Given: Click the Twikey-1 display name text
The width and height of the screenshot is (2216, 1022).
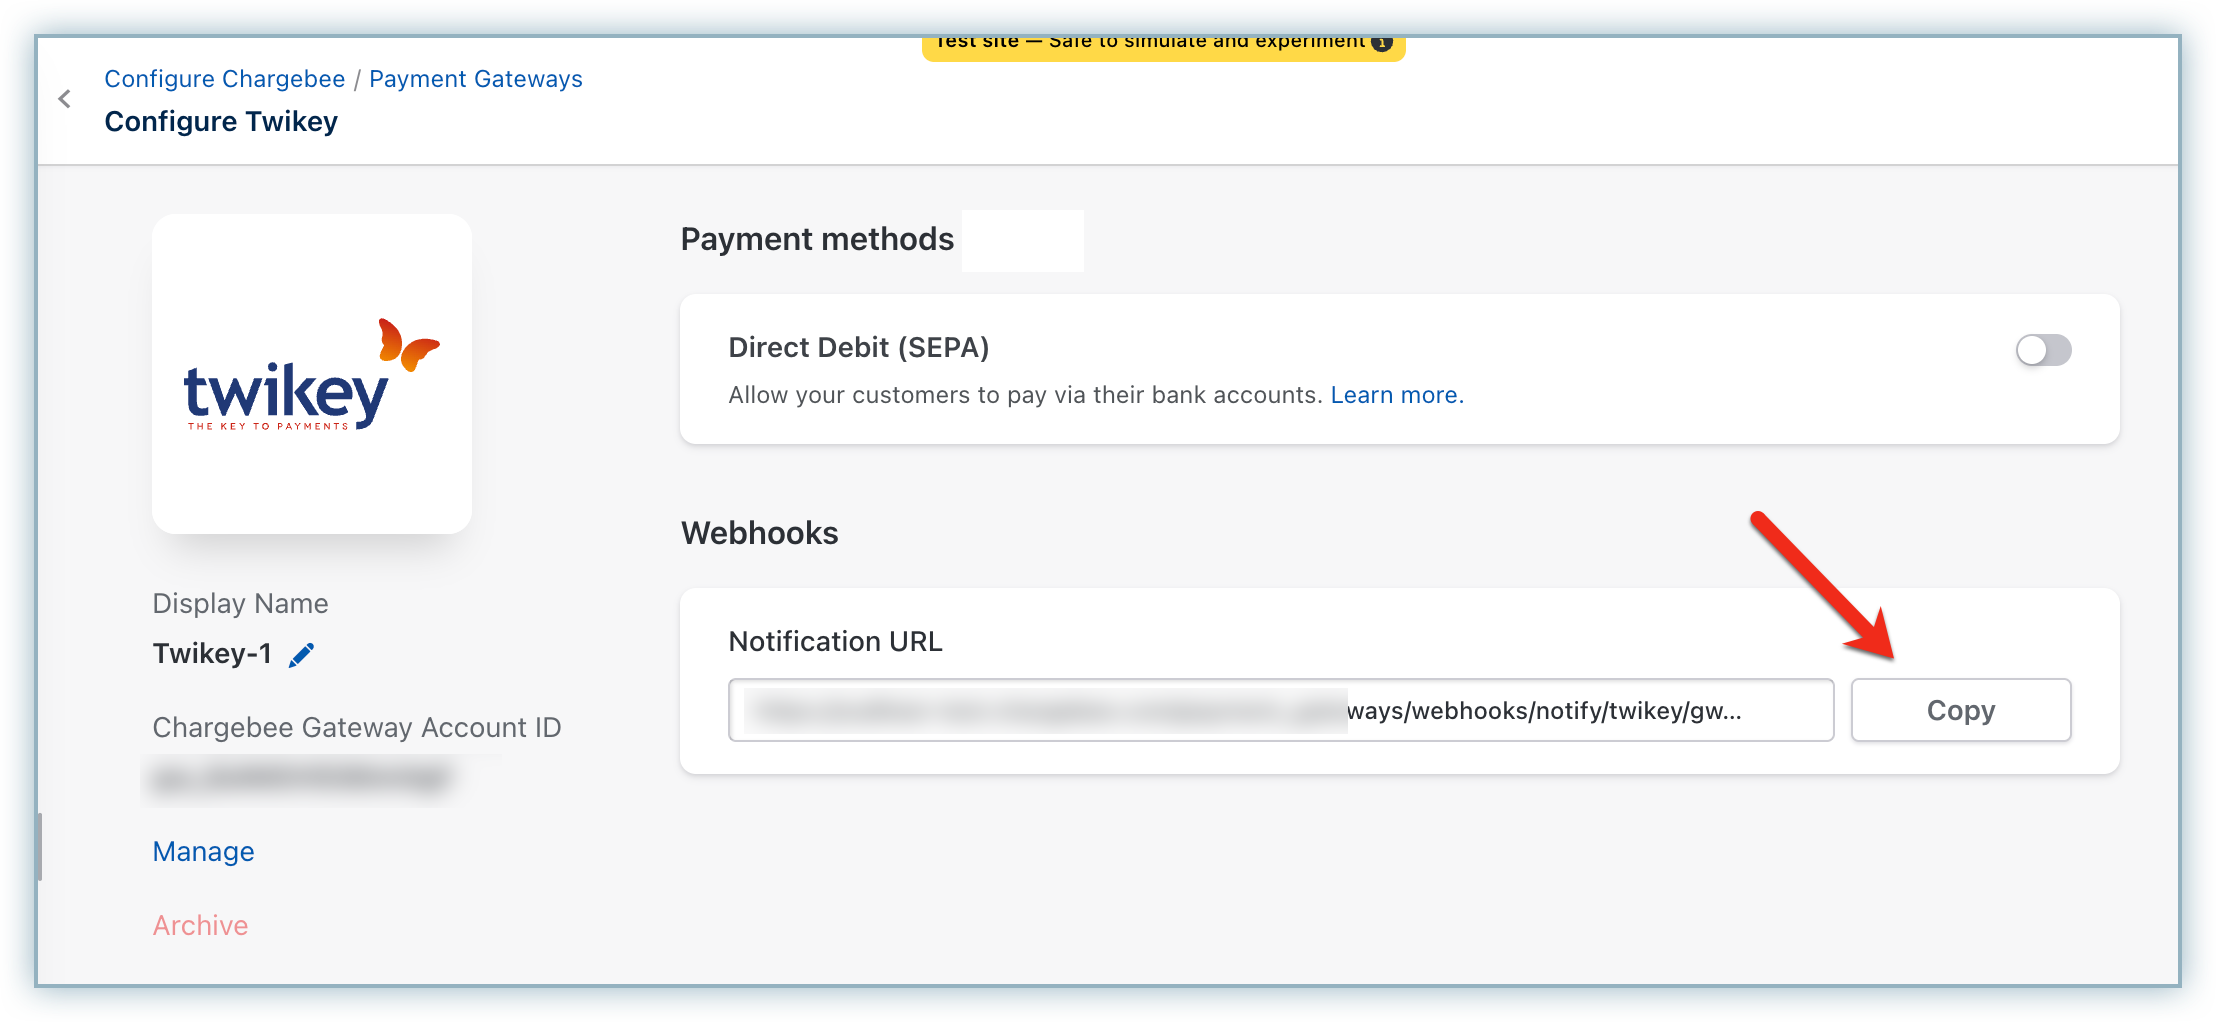Looking at the screenshot, I should click(x=212, y=653).
